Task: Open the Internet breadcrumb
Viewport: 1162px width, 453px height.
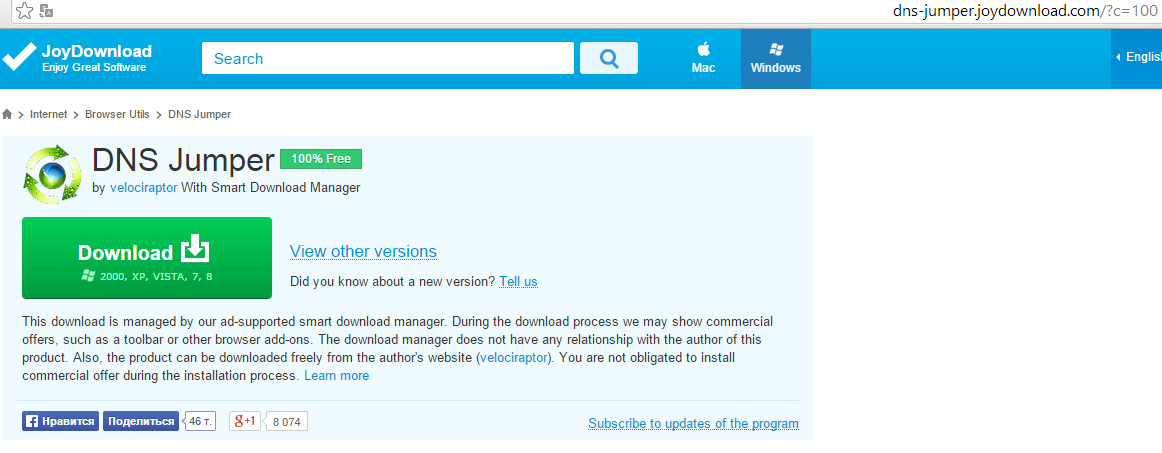Action: (x=48, y=114)
